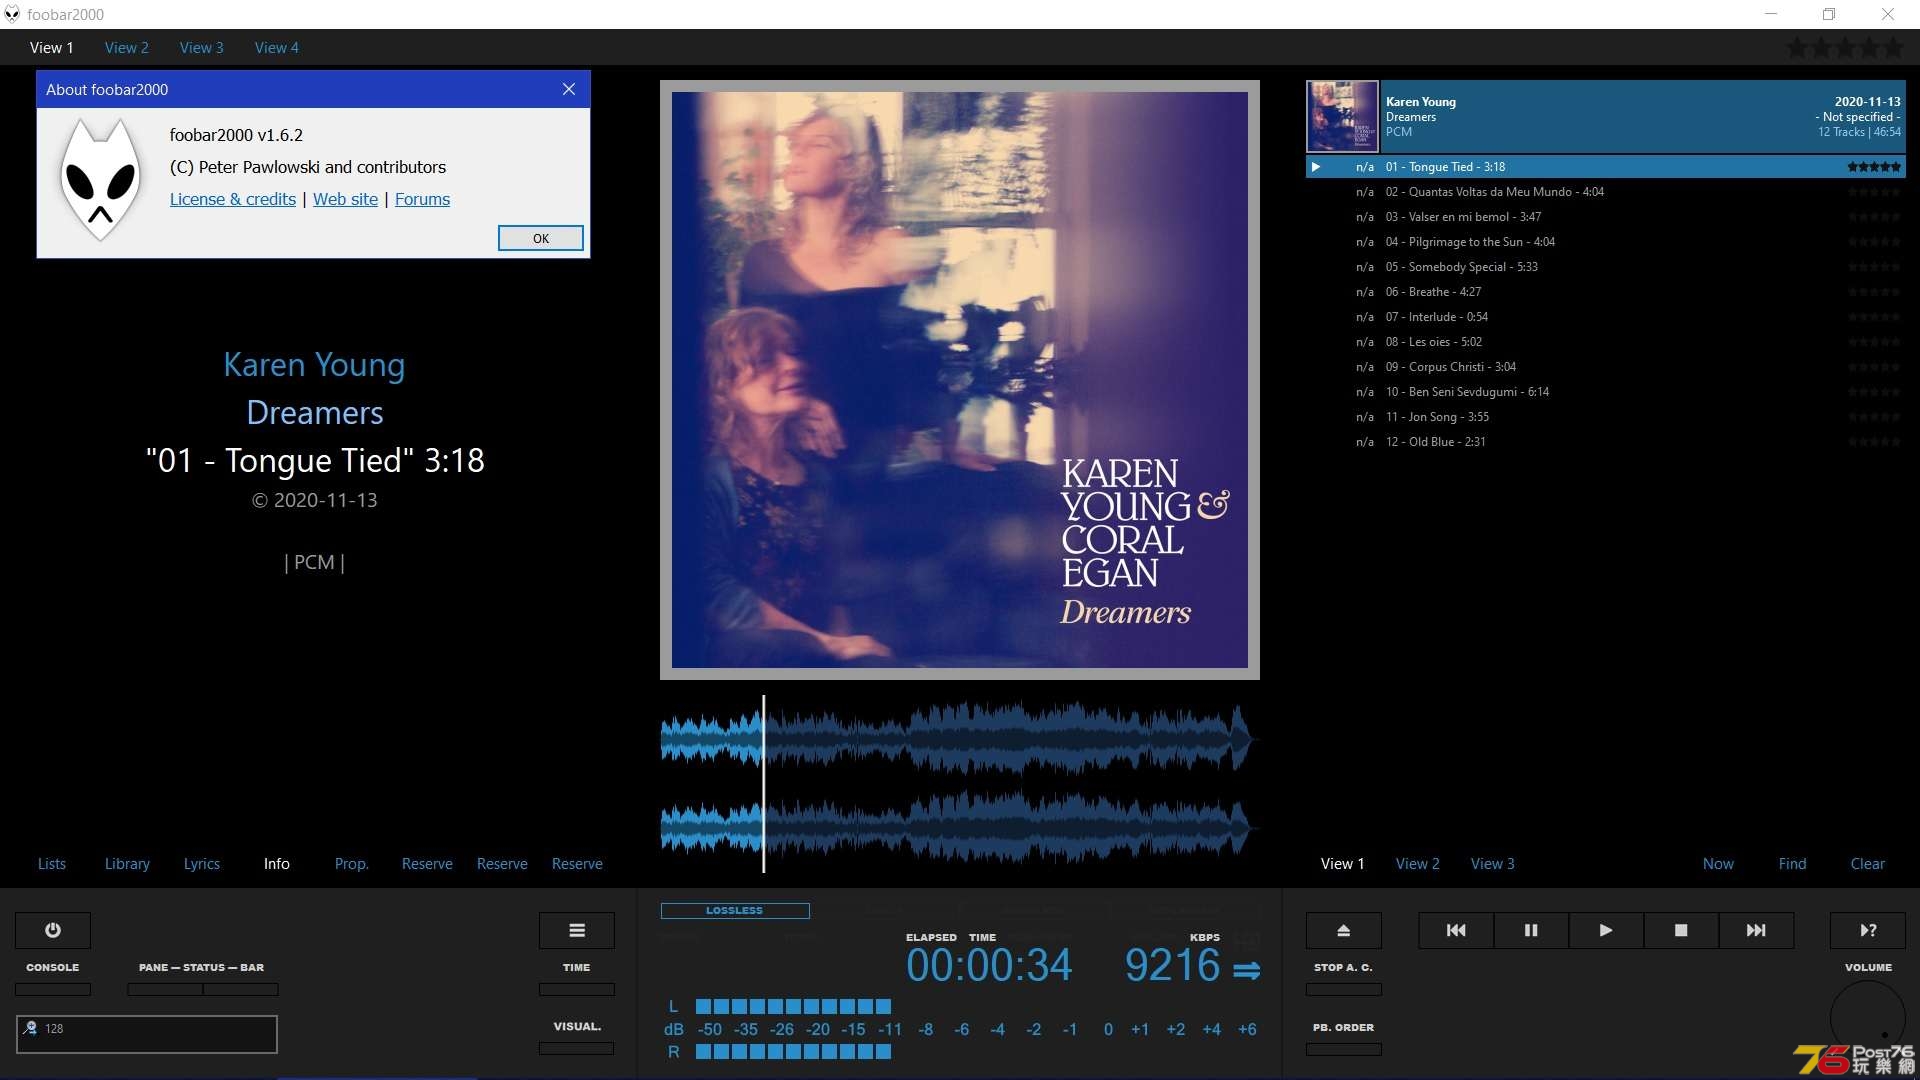Click the Forums hyperlink
Image resolution: width=1920 pixels, height=1080 pixels.
(x=422, y=198)
